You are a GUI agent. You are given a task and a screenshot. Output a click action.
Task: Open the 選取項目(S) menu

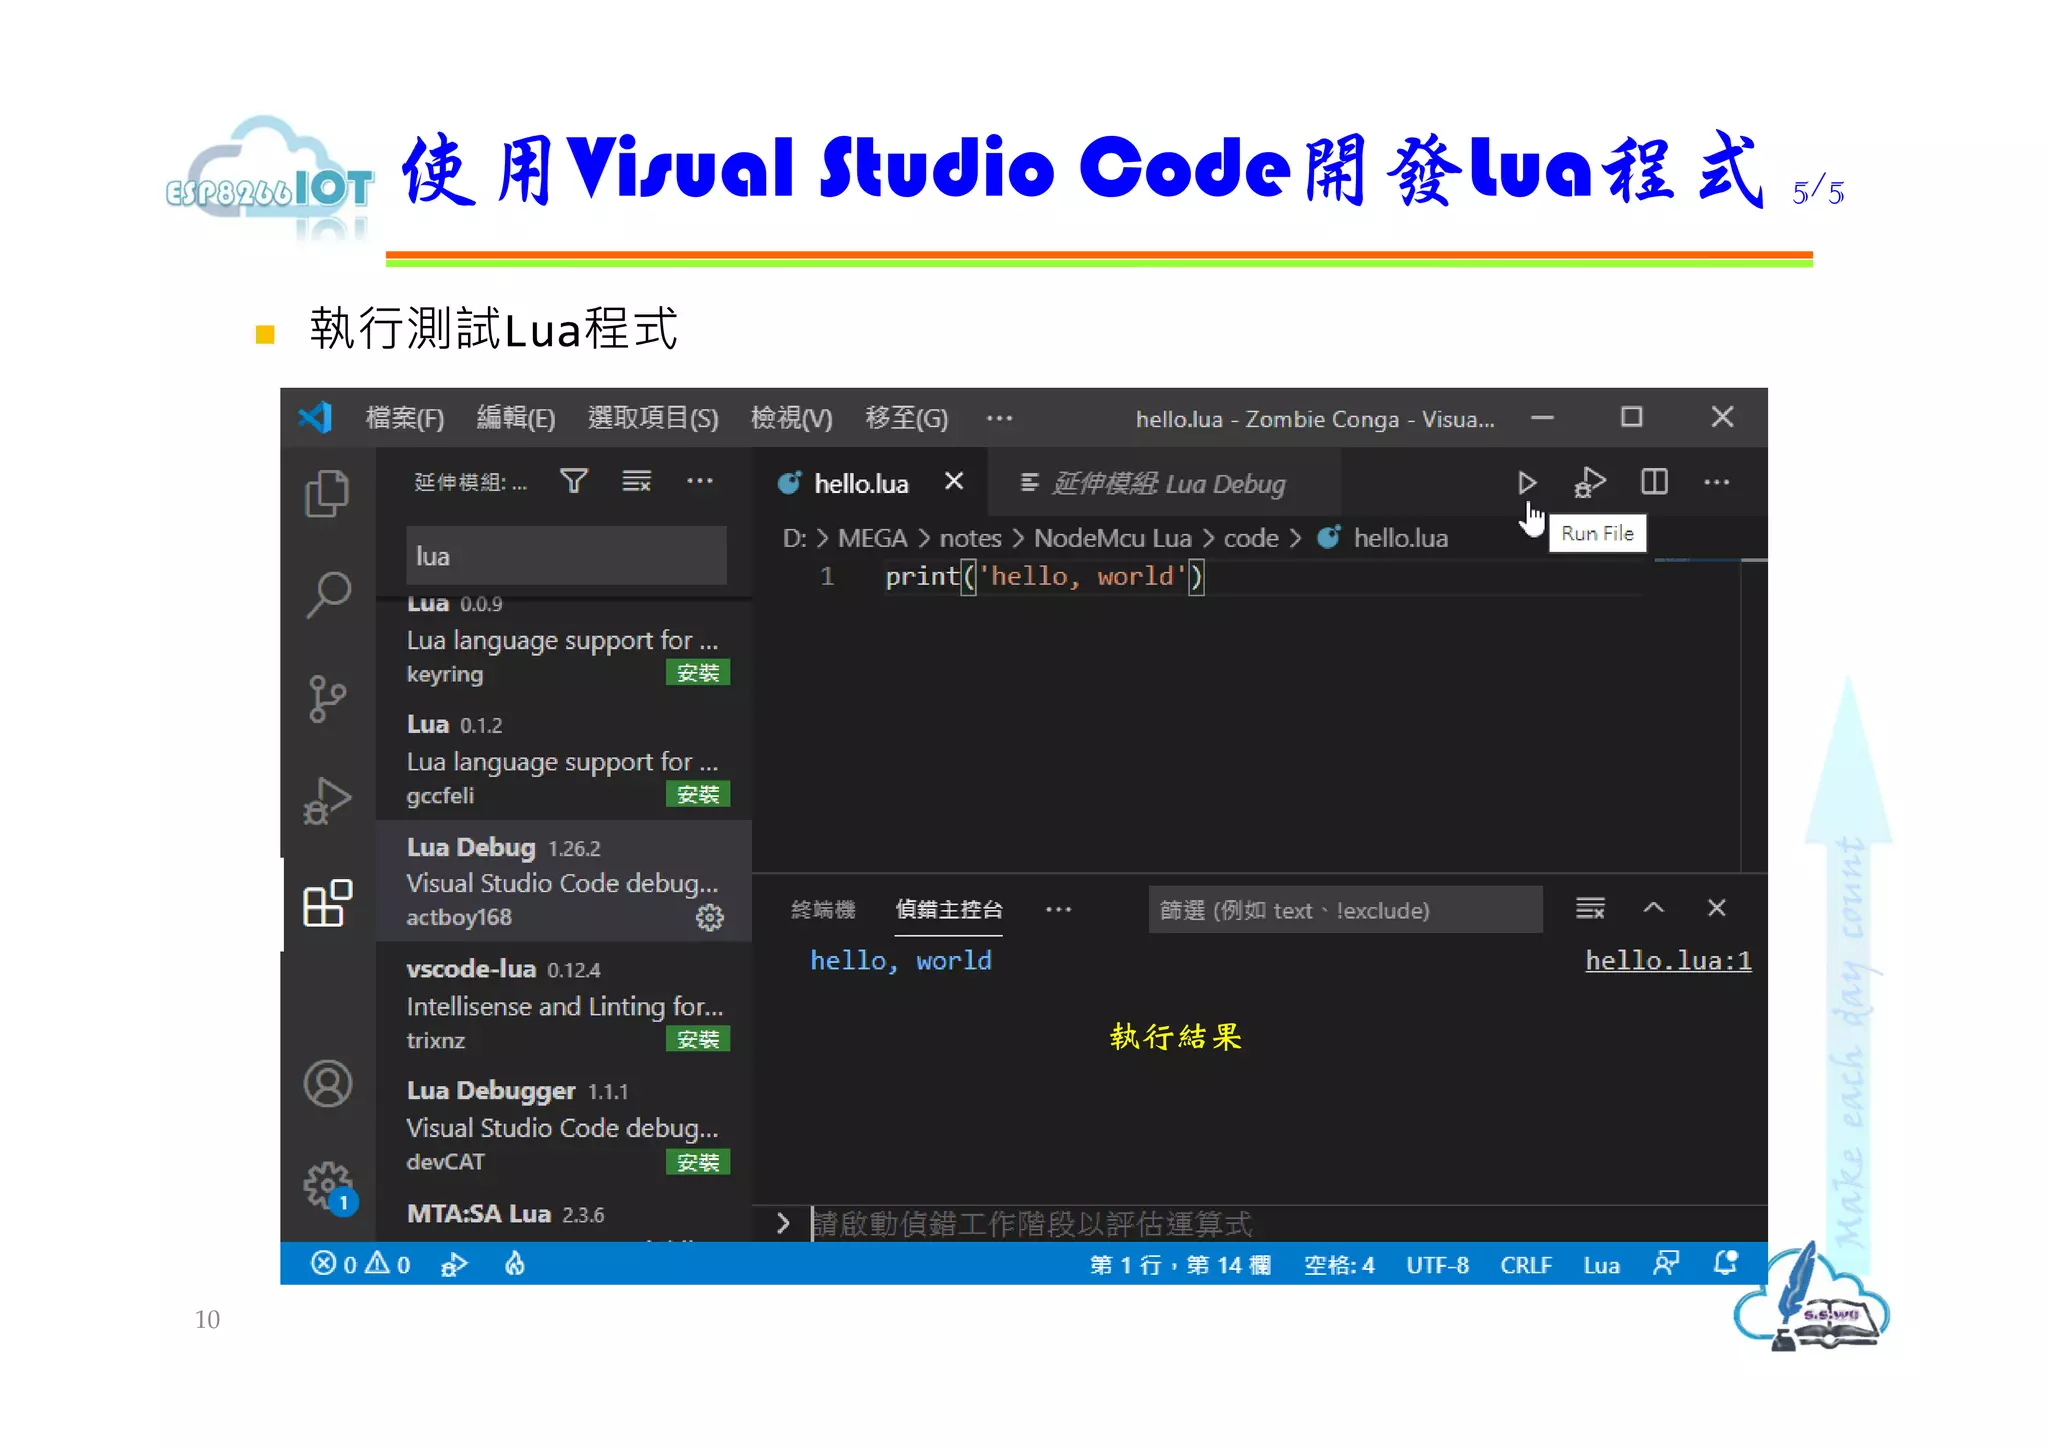(x=653, y=418)
